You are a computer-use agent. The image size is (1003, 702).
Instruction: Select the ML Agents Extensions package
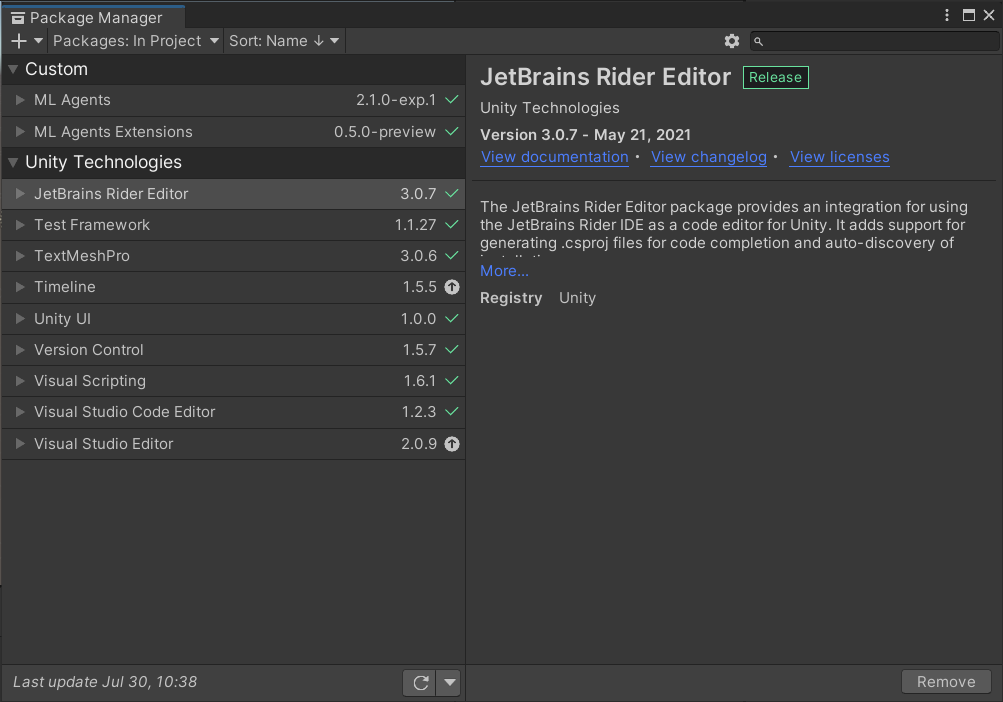click(x=233, y=132)
